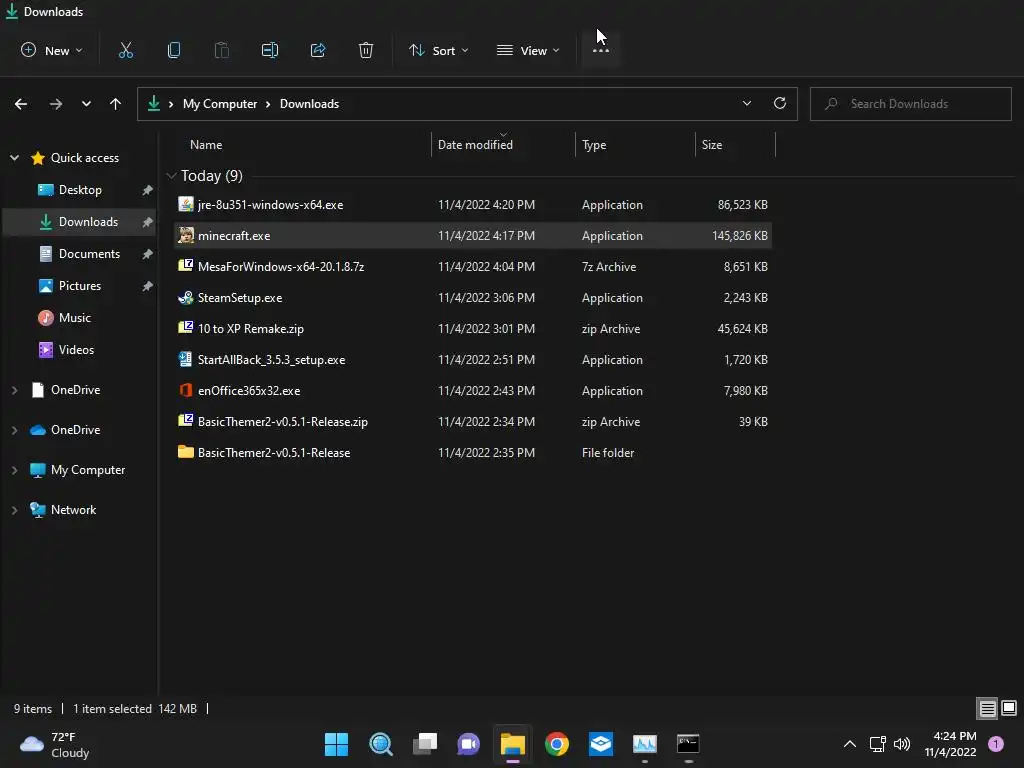This screenshot has height=768, width=1024.
Task: Expand the Network tree node
Action: click(14, 510)
